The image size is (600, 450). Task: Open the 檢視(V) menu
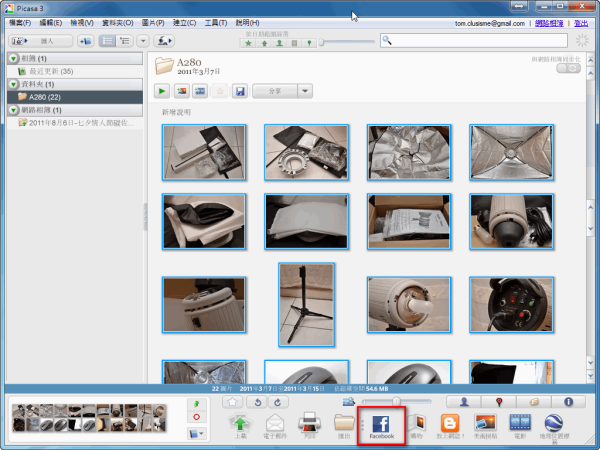click(85, 22)
